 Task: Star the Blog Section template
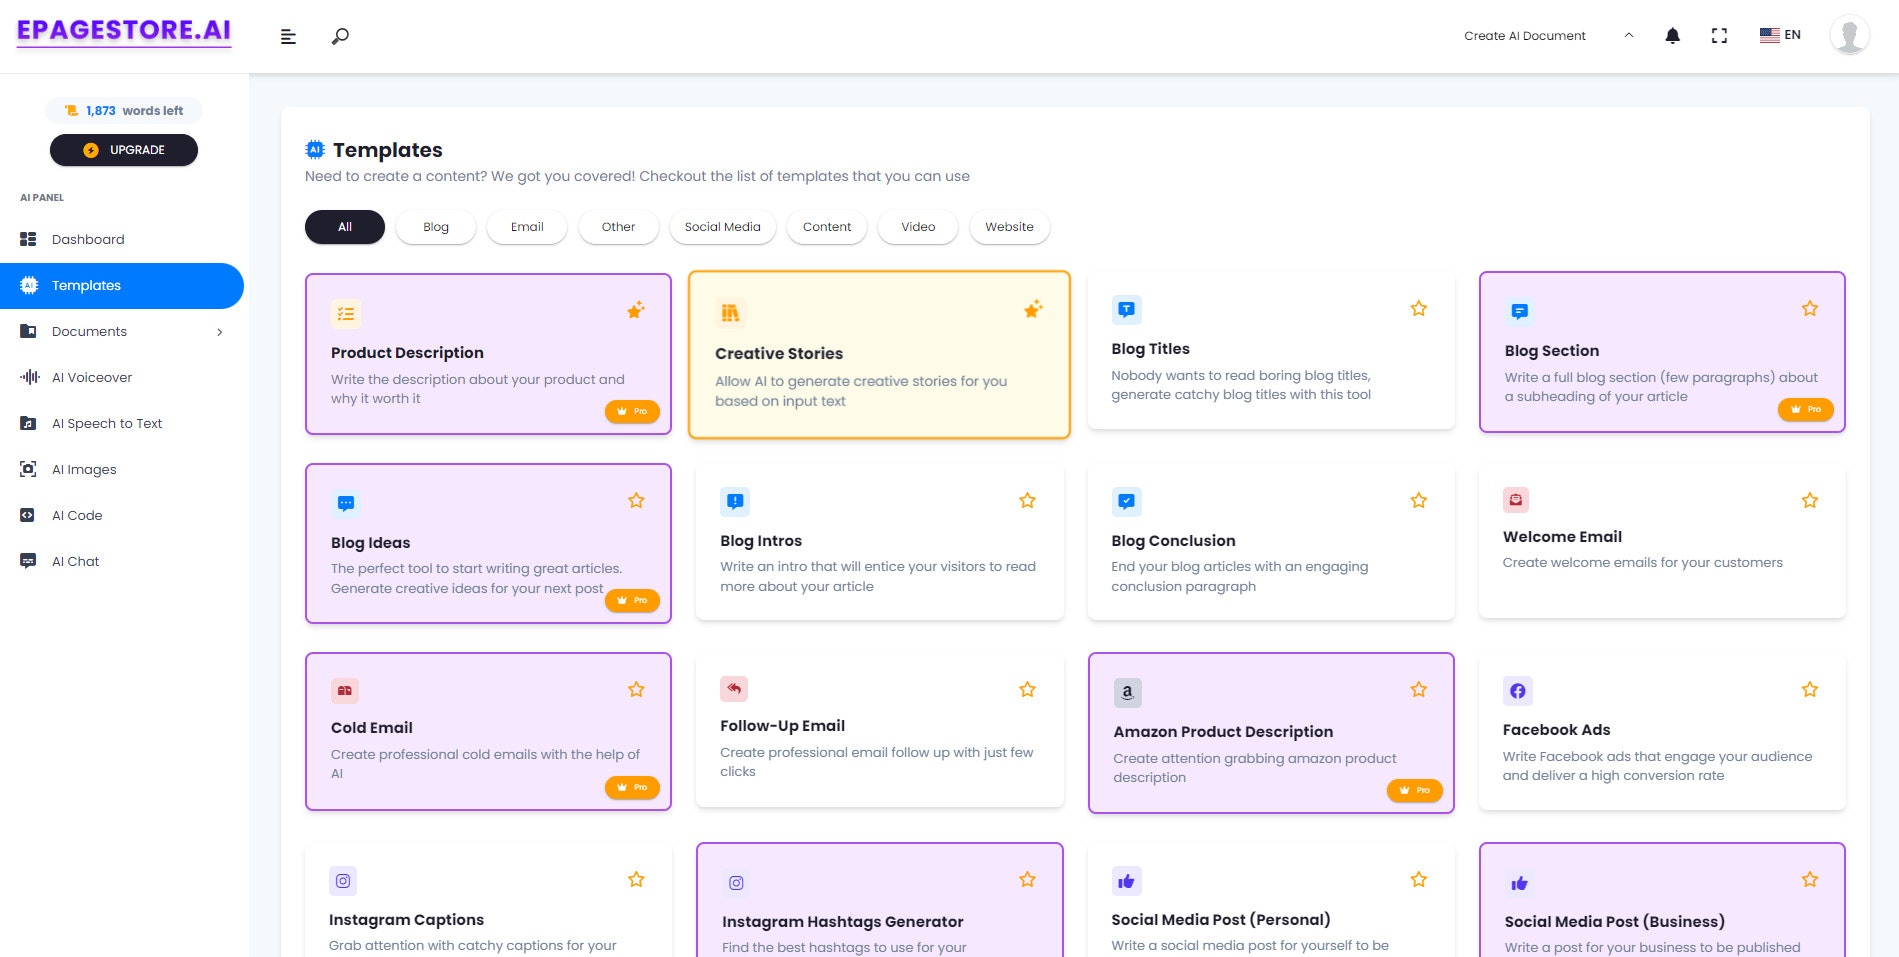pos(1809,309)
